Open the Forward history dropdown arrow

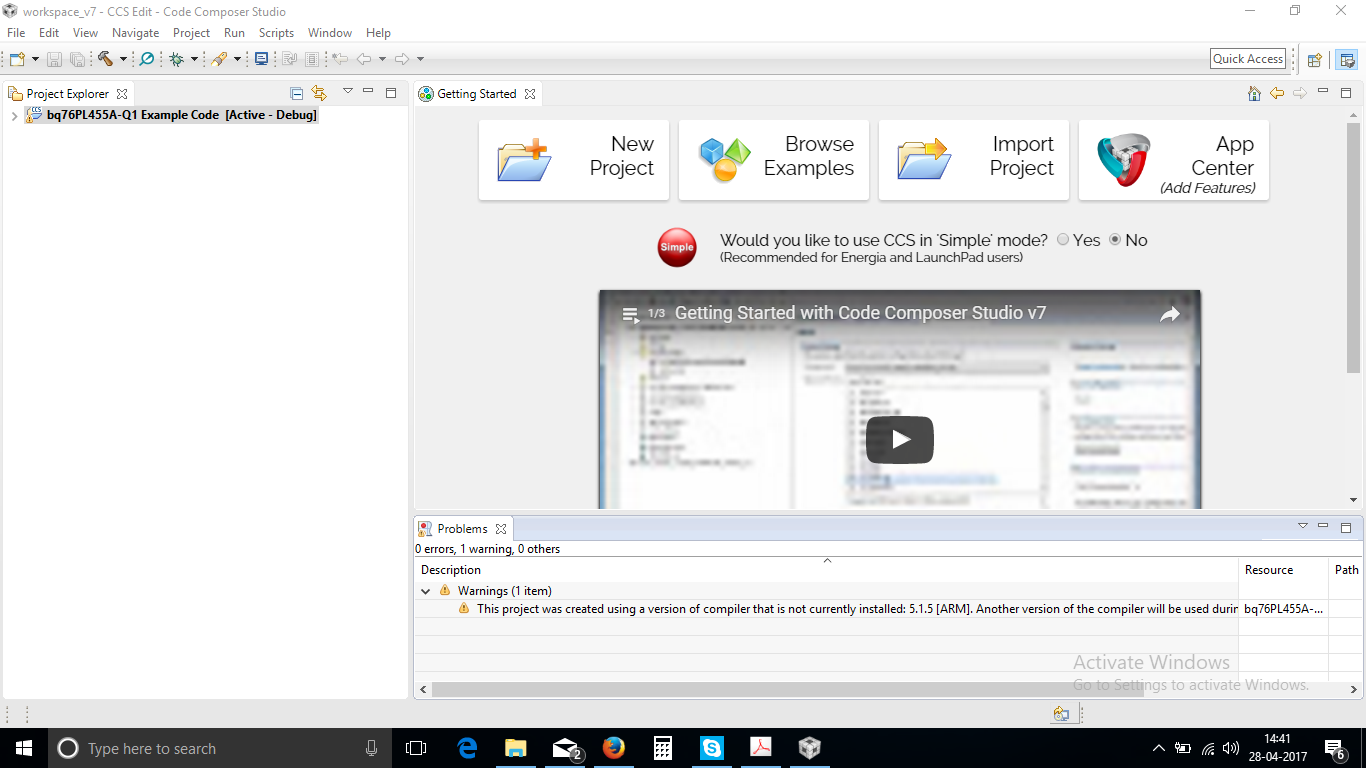pyautogui.click(x=420, y=59)
